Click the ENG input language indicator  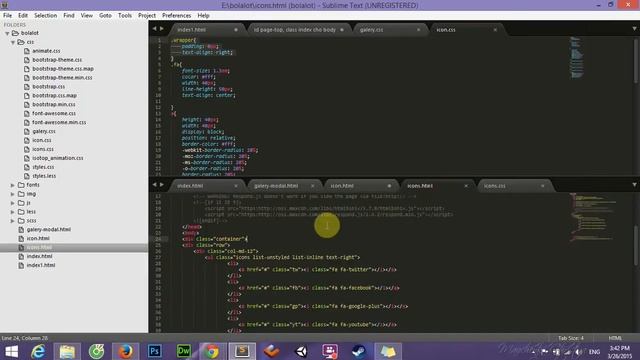click(x=594, y=352)
